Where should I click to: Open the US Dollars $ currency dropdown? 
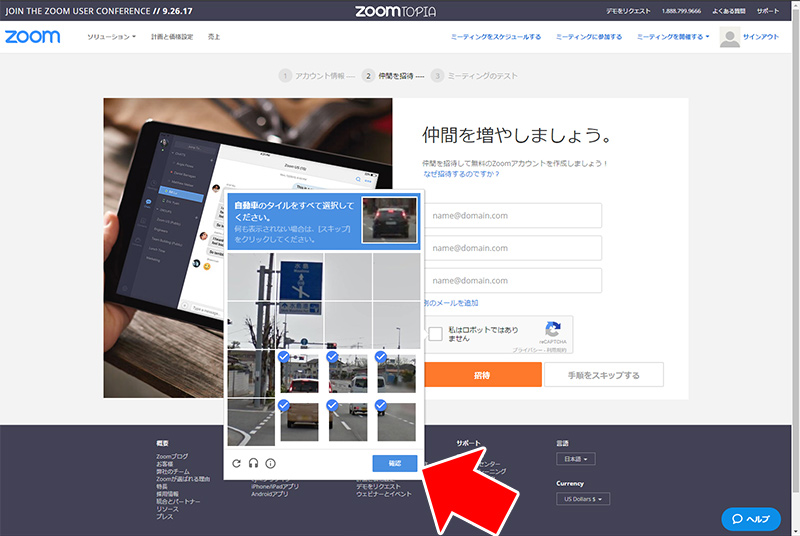tap(582, 499)
